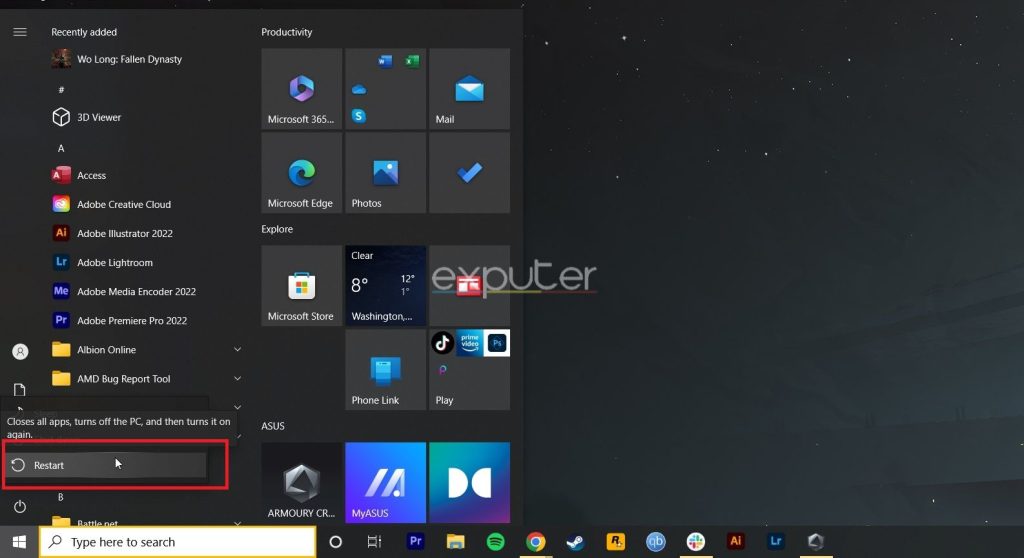Click the Windows Start button
This screenshot has height=558, width=1024.
[x=19, y=541]
